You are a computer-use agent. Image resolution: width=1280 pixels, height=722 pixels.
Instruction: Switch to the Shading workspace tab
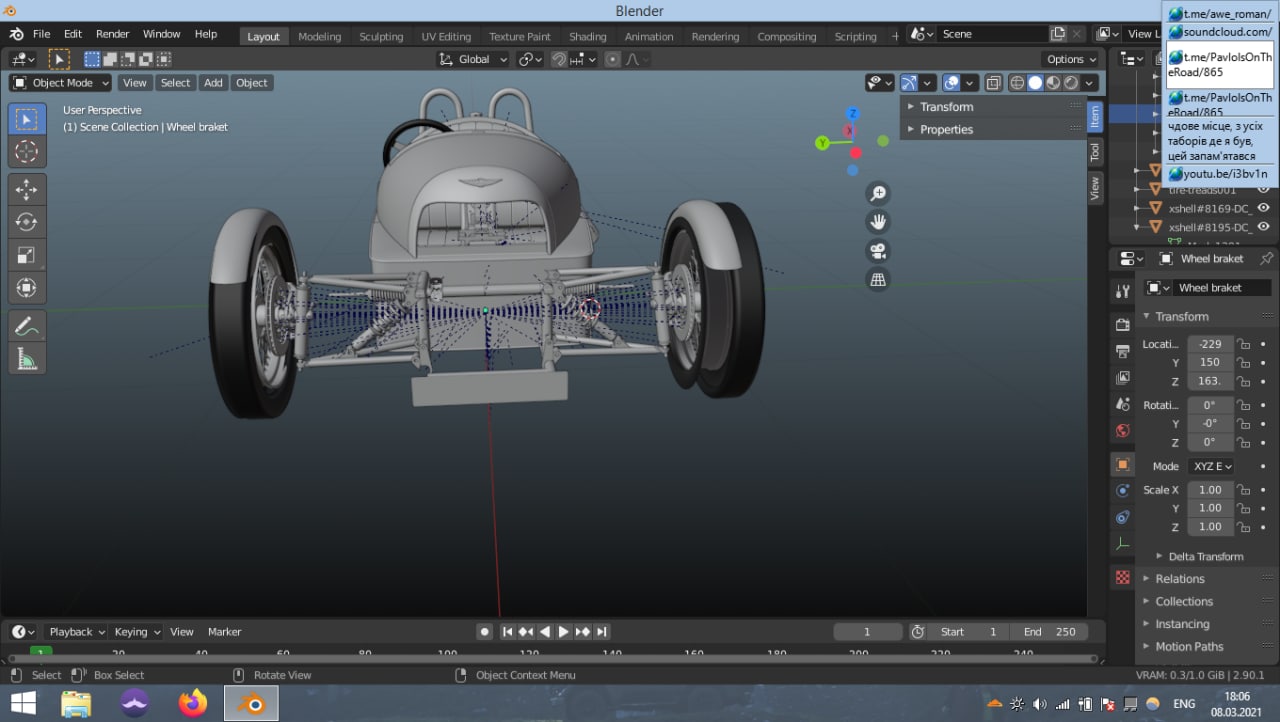[x=588, y=36]
